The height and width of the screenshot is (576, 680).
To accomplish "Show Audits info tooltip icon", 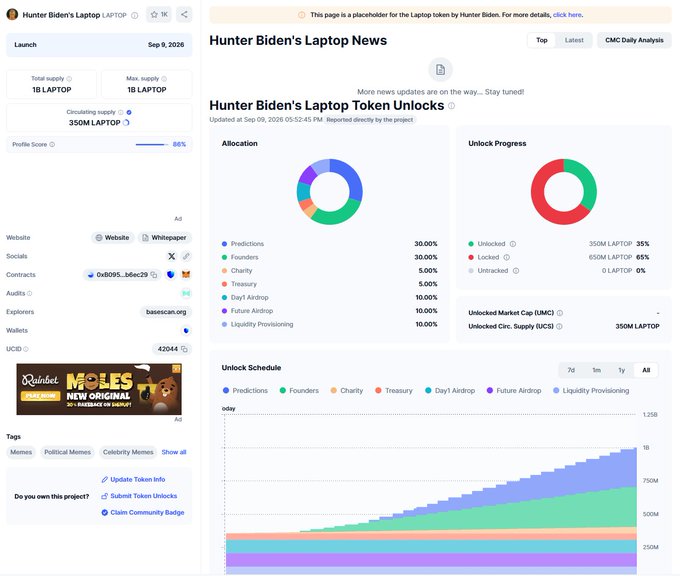I will click(29, 293).
